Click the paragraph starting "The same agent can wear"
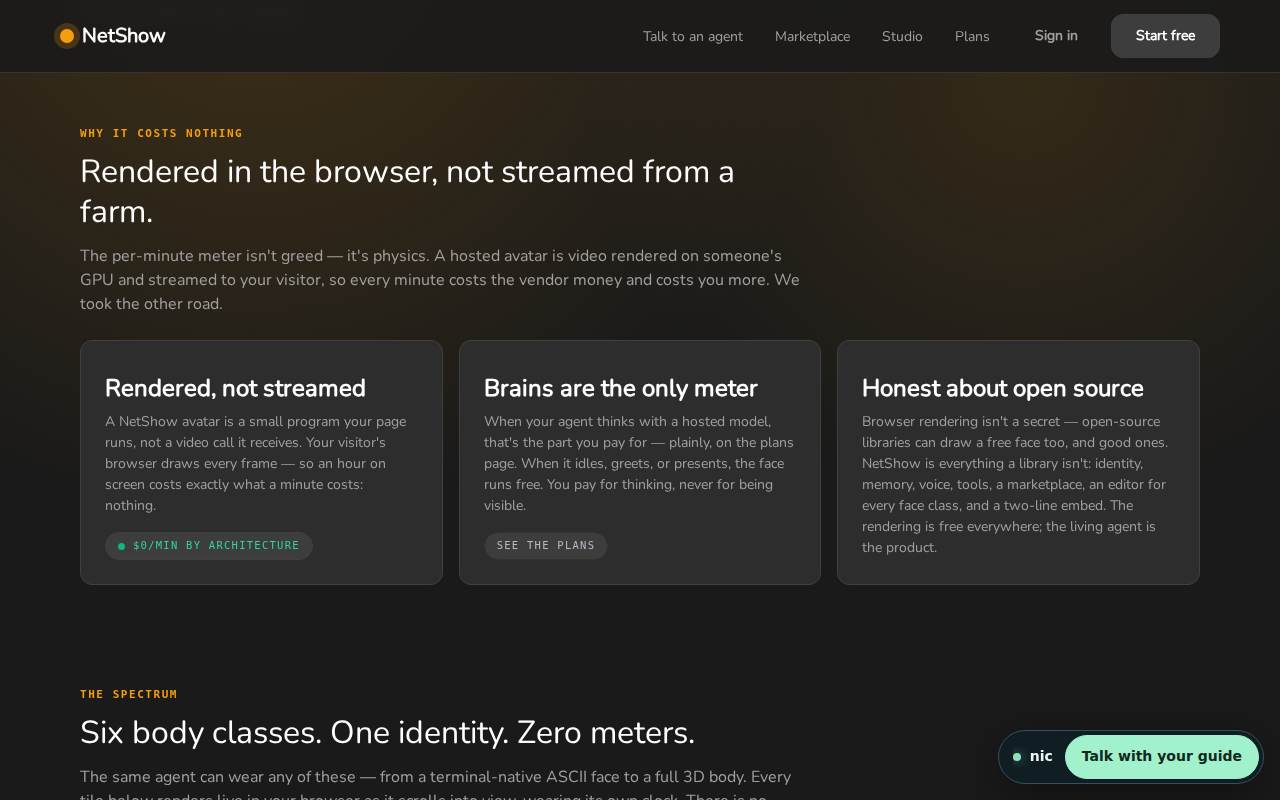 (x=436, y=784)
